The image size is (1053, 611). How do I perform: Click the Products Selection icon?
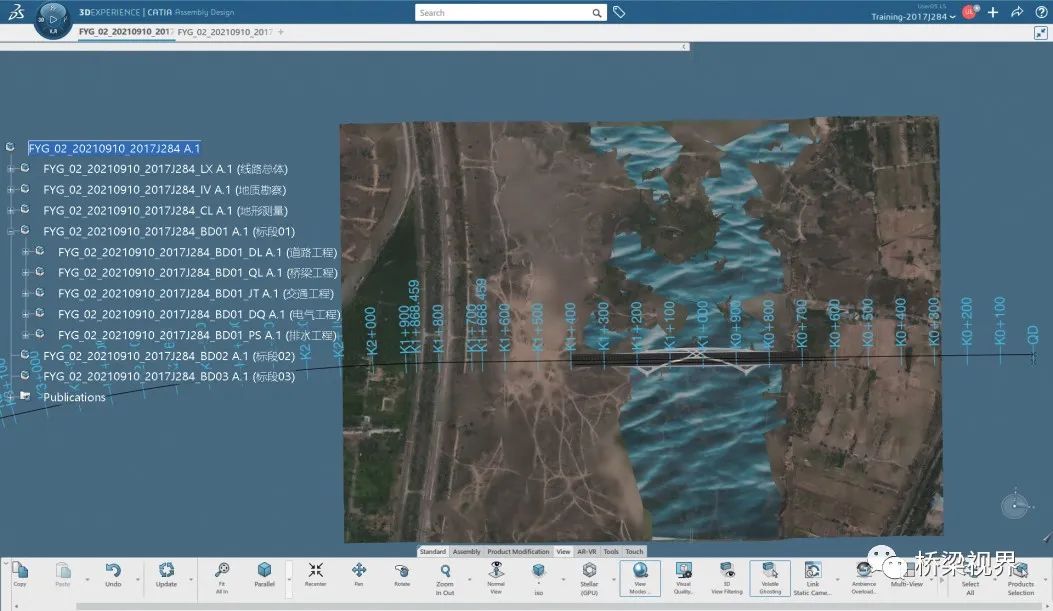tap(1021, 571)
